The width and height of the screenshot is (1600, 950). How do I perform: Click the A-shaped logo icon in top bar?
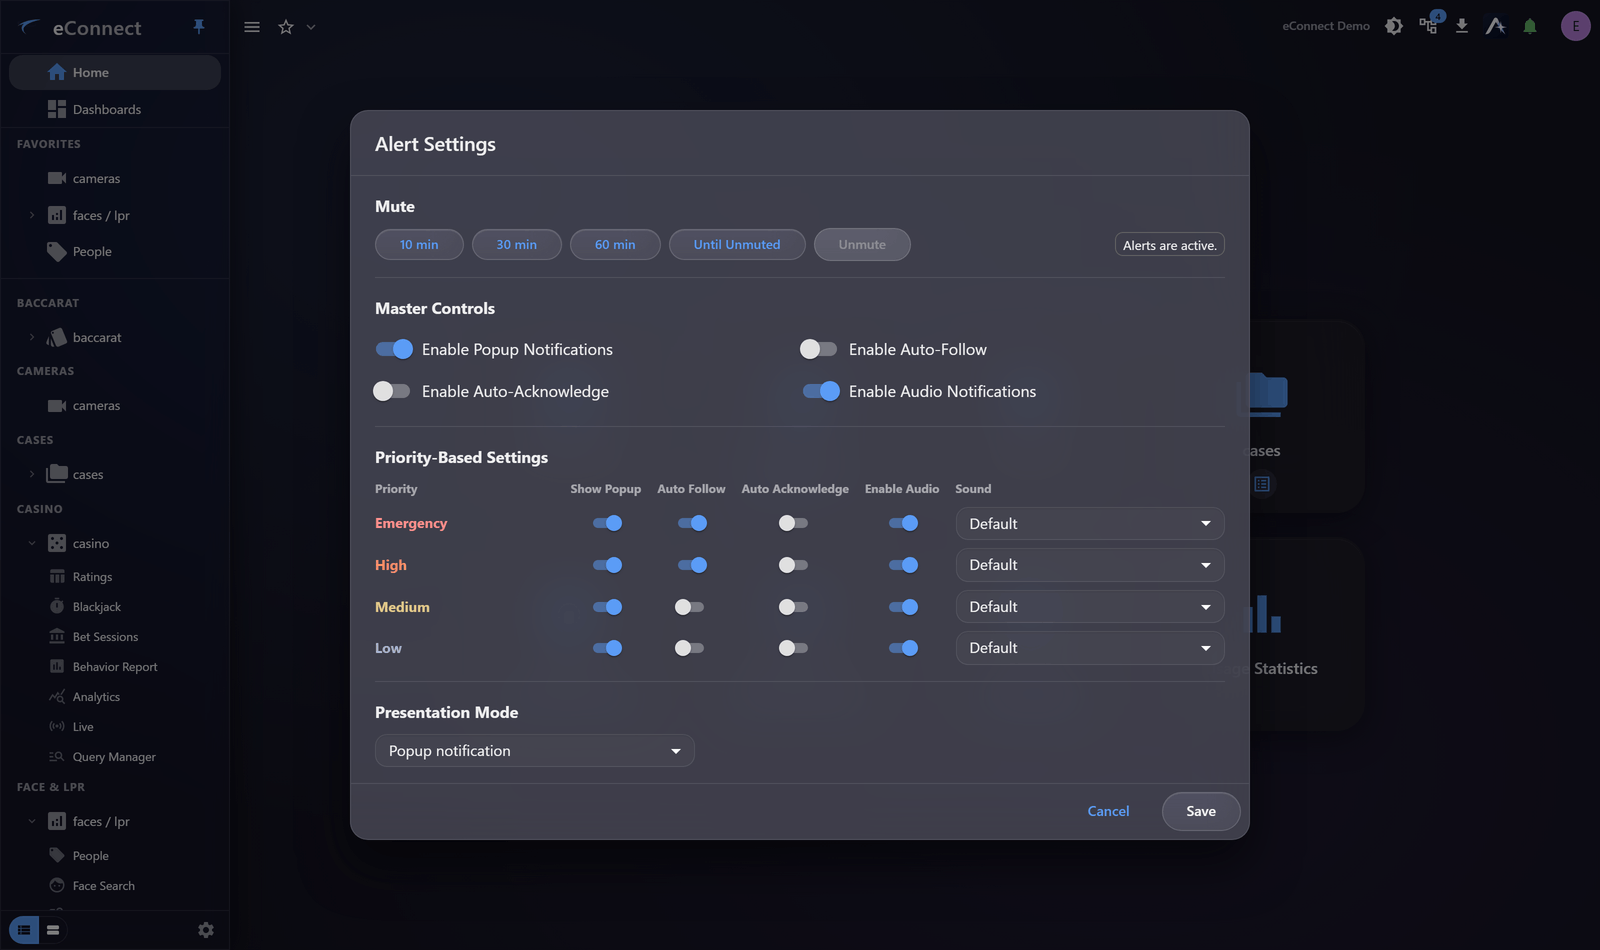(1495, 26)
